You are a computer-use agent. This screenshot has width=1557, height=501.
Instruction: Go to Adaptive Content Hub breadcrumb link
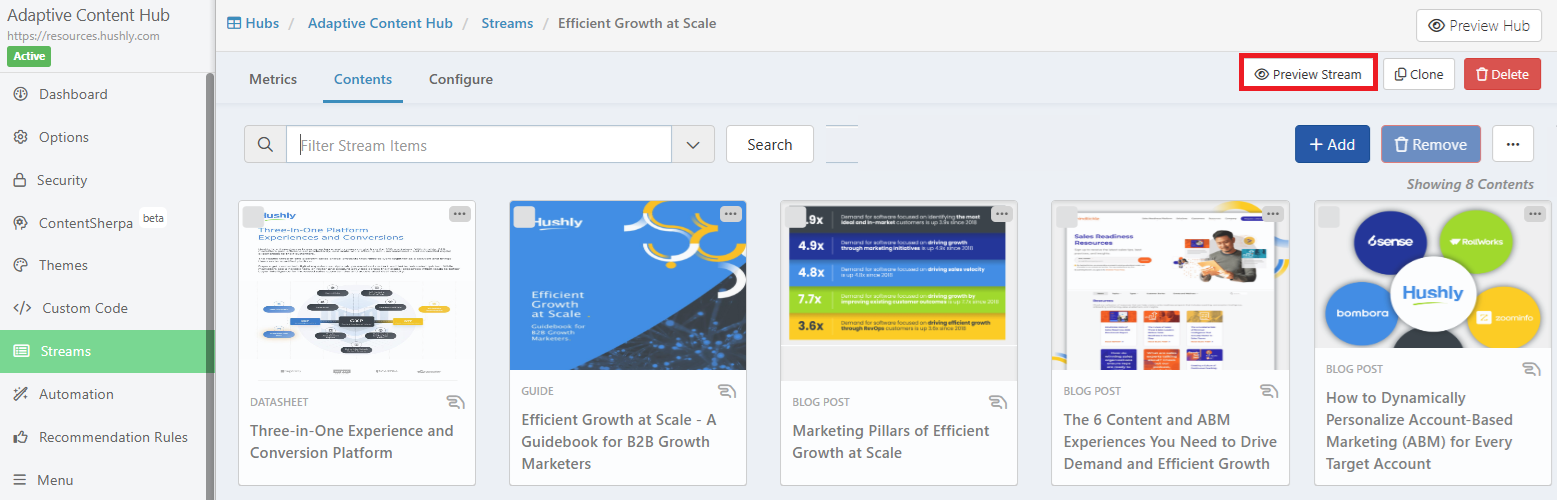coord(380,23)
